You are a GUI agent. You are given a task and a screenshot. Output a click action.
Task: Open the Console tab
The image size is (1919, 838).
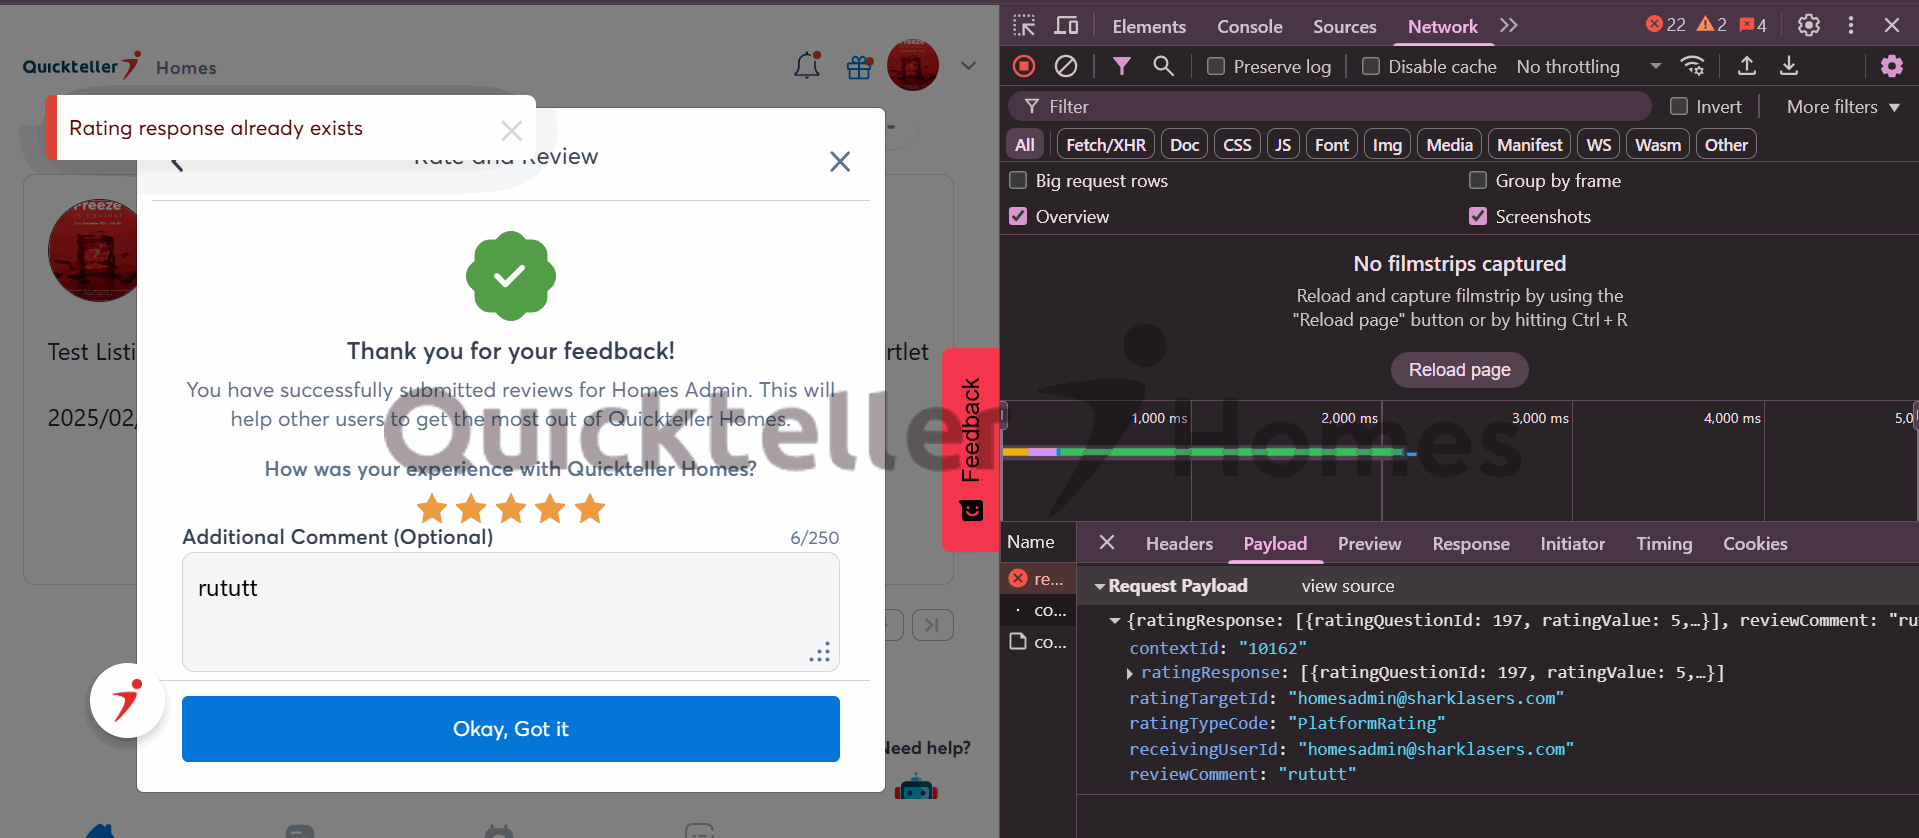(x=1249, y=27)
